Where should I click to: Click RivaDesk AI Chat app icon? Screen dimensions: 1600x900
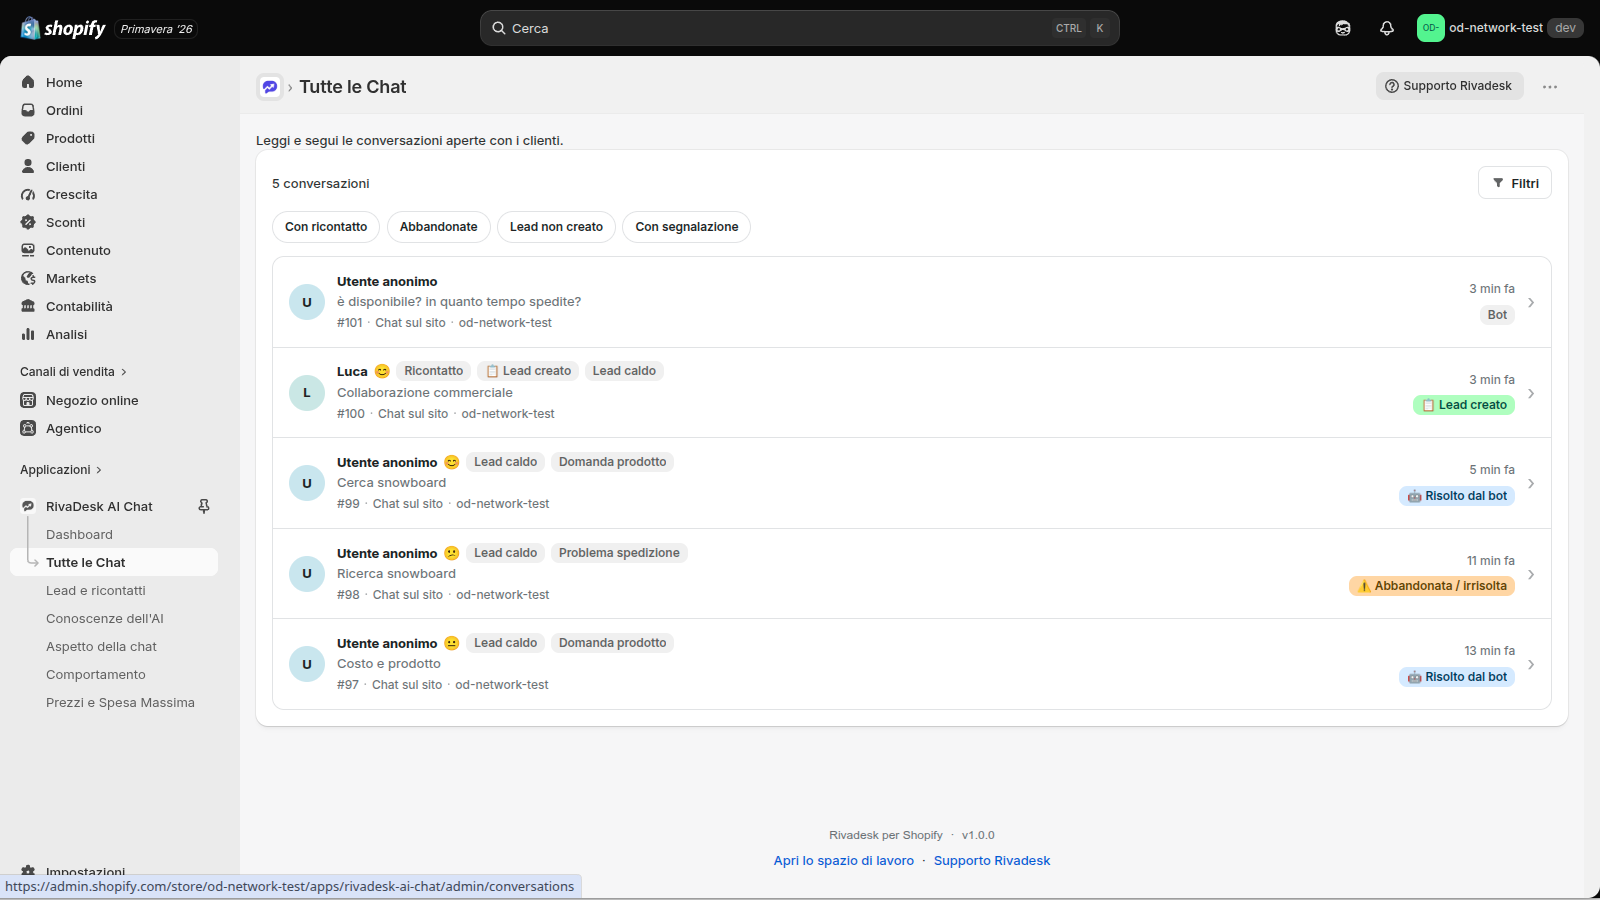pyautogui.click(x=28, y=506)
